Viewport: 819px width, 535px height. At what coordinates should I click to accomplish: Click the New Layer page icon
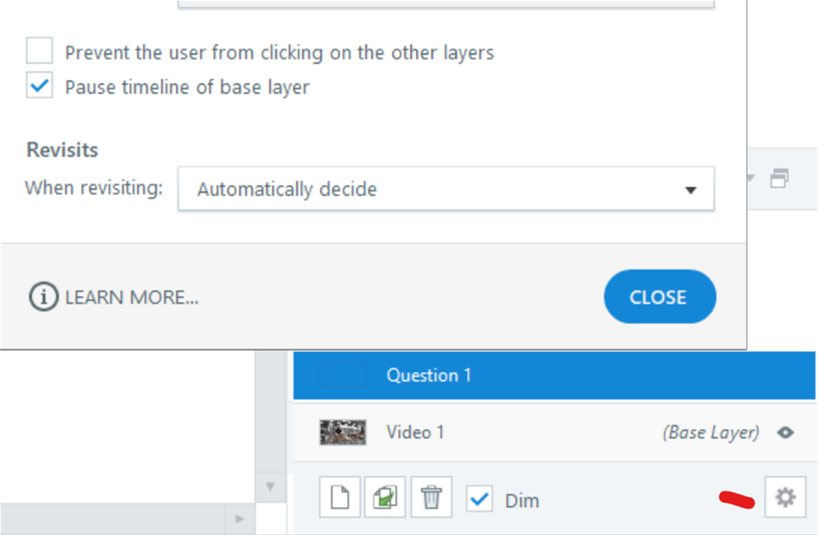tap(340, 497)
